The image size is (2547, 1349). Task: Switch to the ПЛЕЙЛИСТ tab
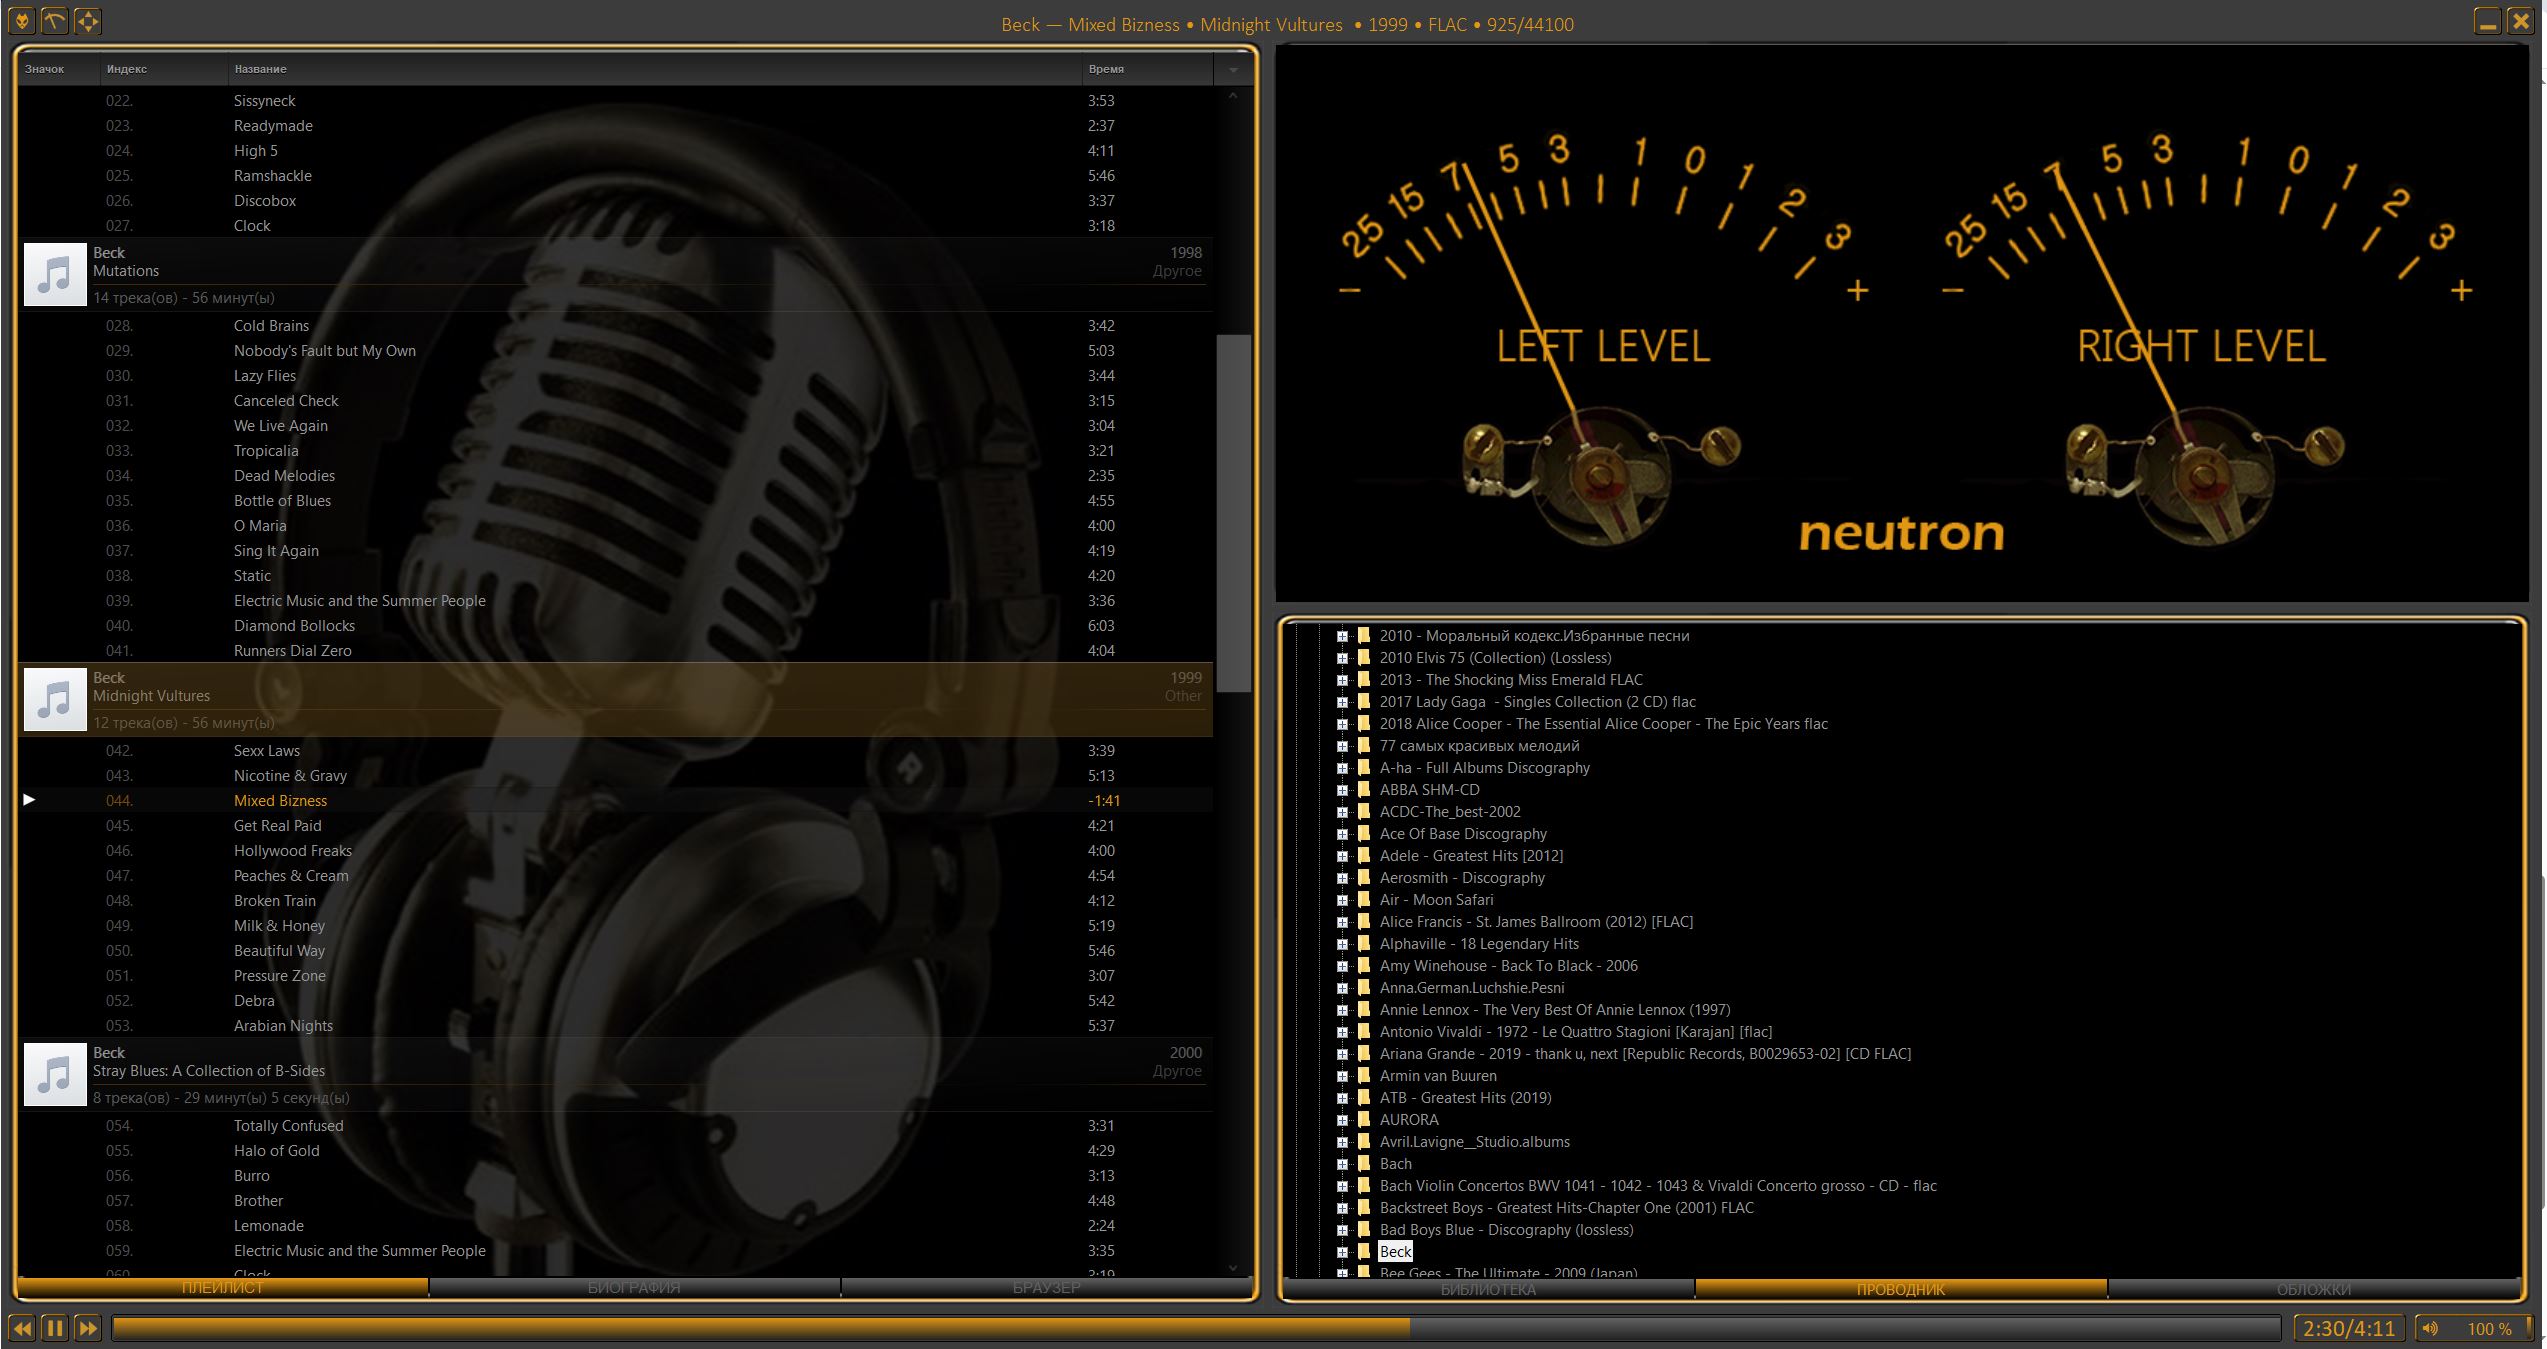223,1288
